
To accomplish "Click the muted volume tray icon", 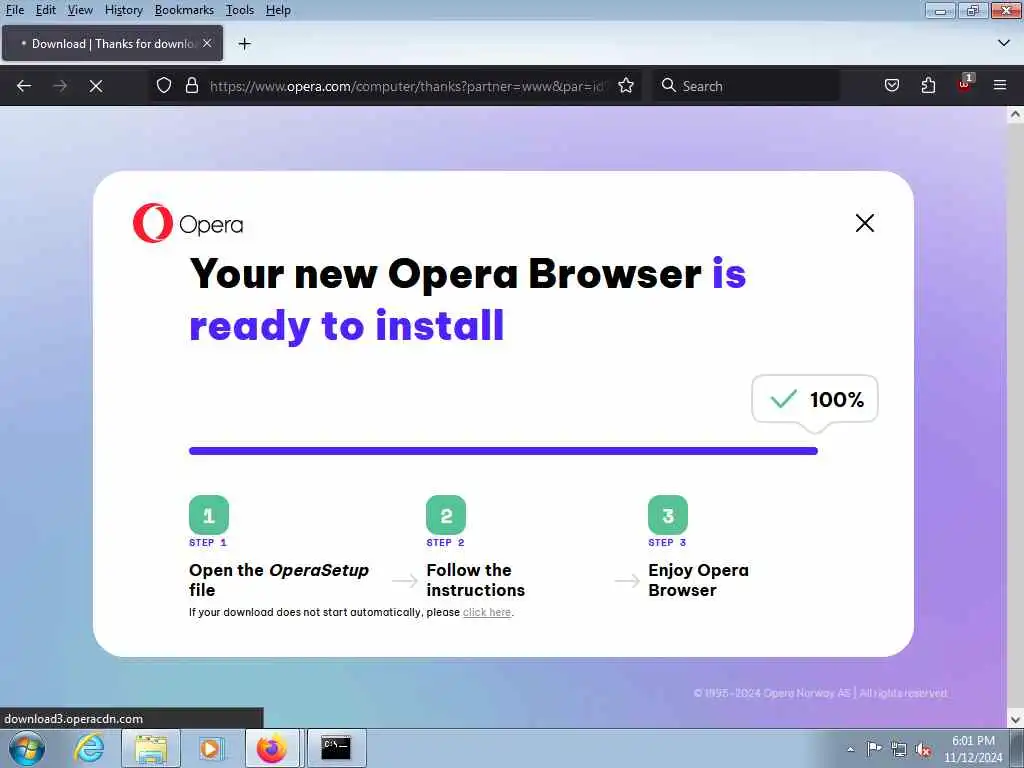I will tap(923, 750).
